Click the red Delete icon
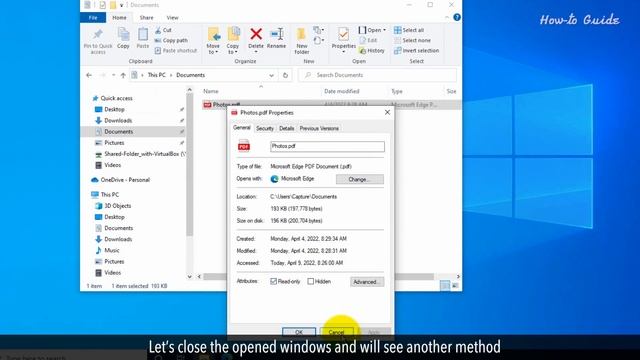The height and width of the screenshot is (360, 640). click(256, 34)
